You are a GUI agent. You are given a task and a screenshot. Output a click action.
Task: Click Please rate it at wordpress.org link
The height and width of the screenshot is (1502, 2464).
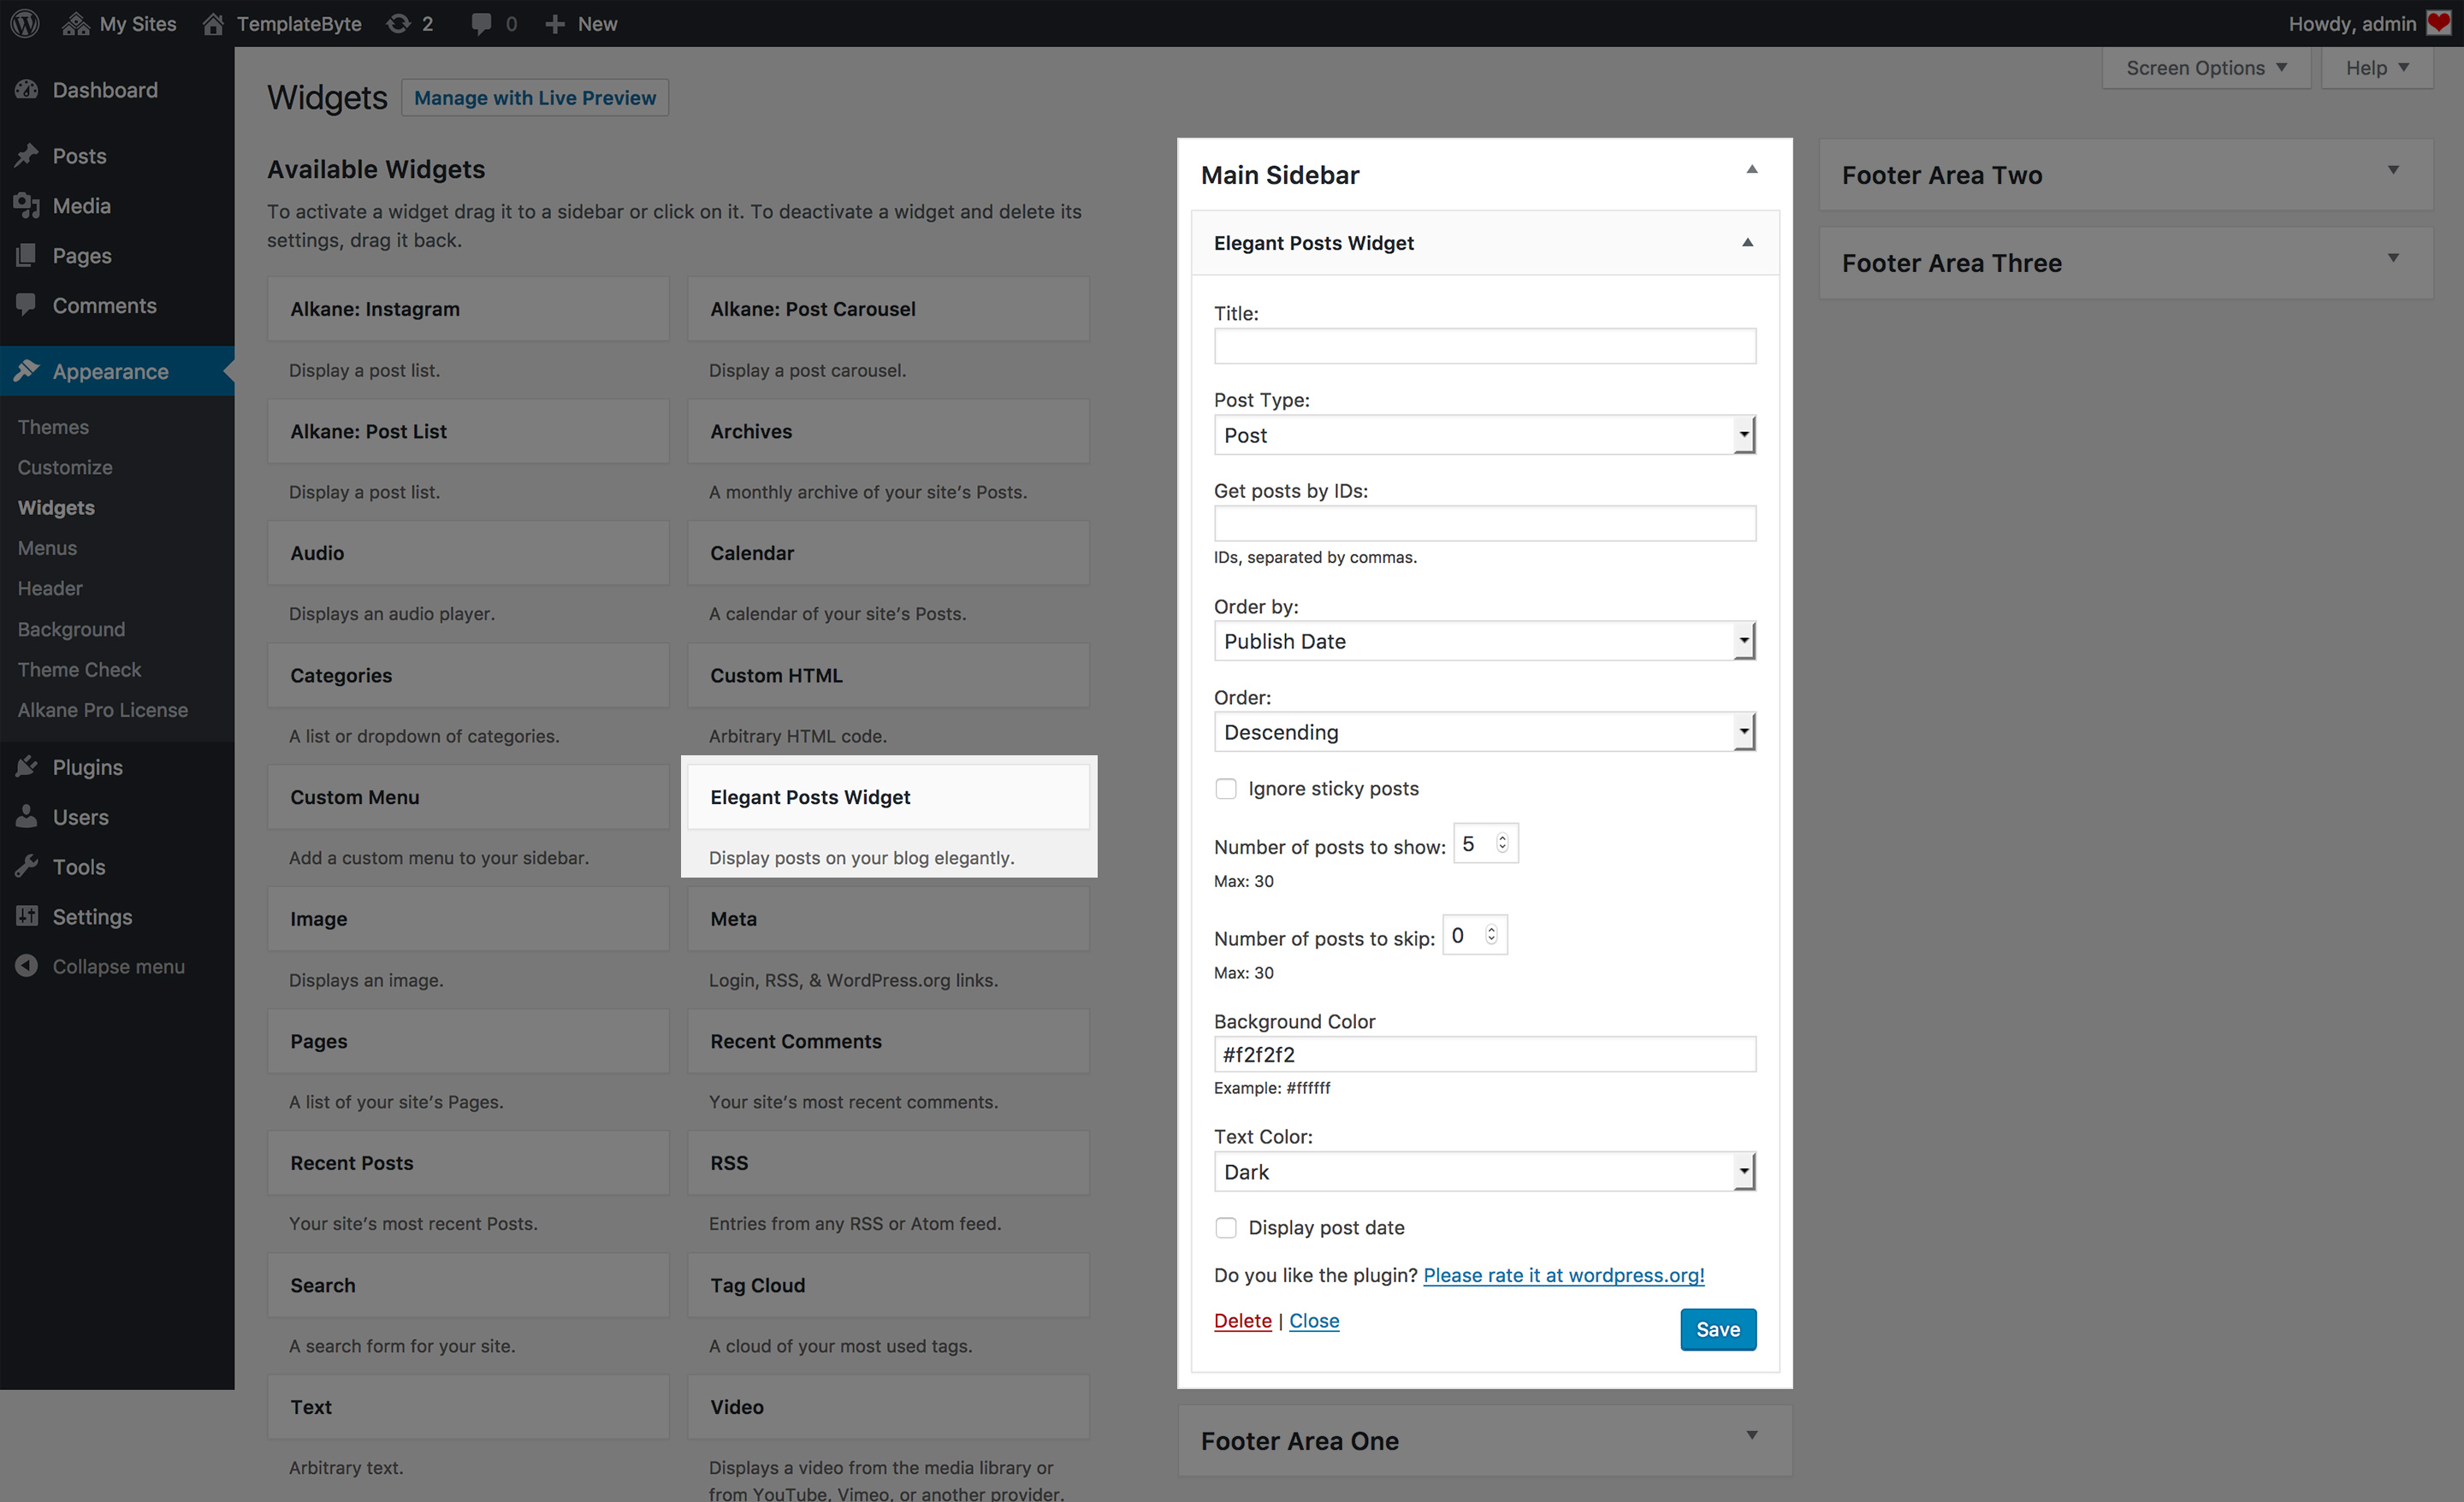click(1564, 1275)
